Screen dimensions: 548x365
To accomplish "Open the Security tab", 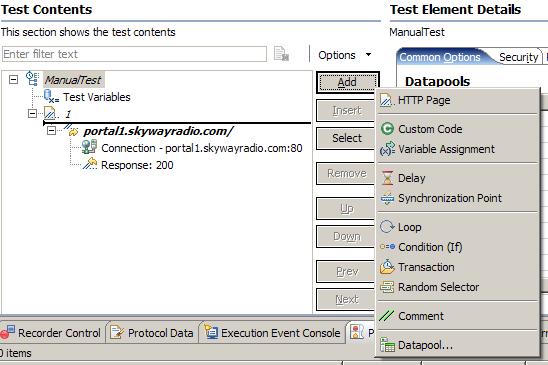I will pos(518,57).
